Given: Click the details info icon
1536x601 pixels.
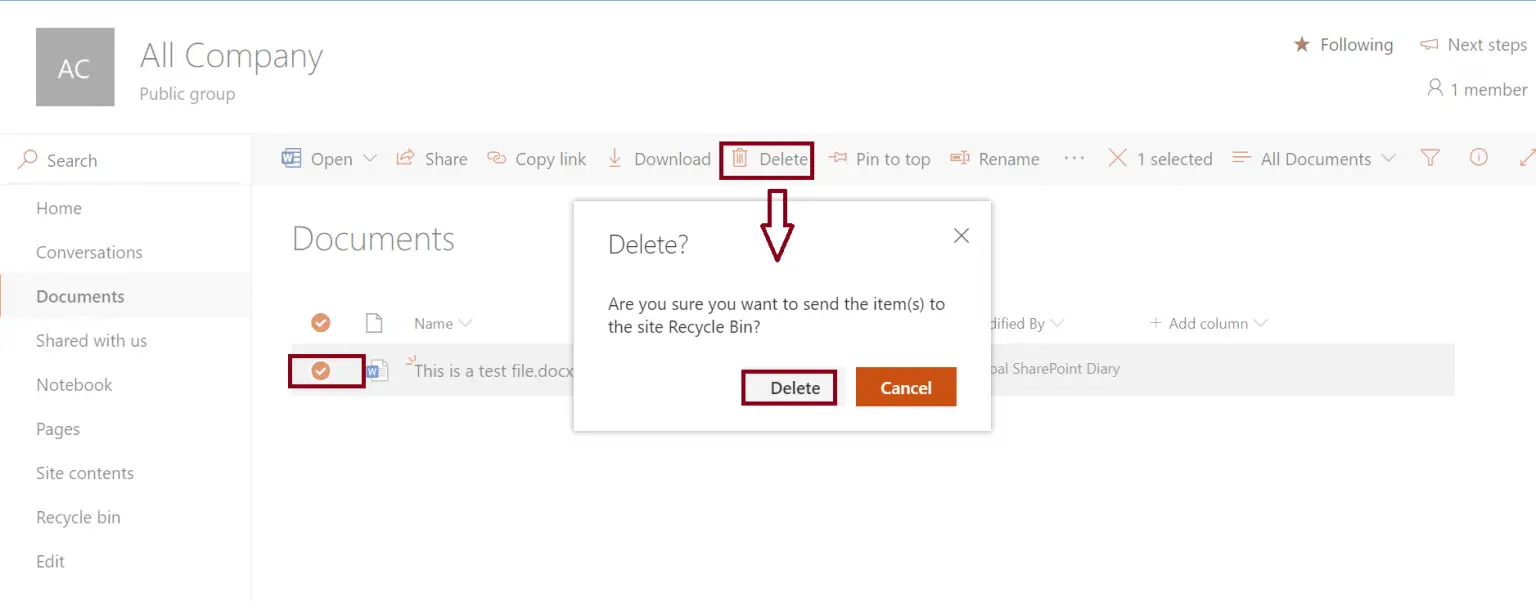Looking at the screenshot, I should (x=1478, y=158).
